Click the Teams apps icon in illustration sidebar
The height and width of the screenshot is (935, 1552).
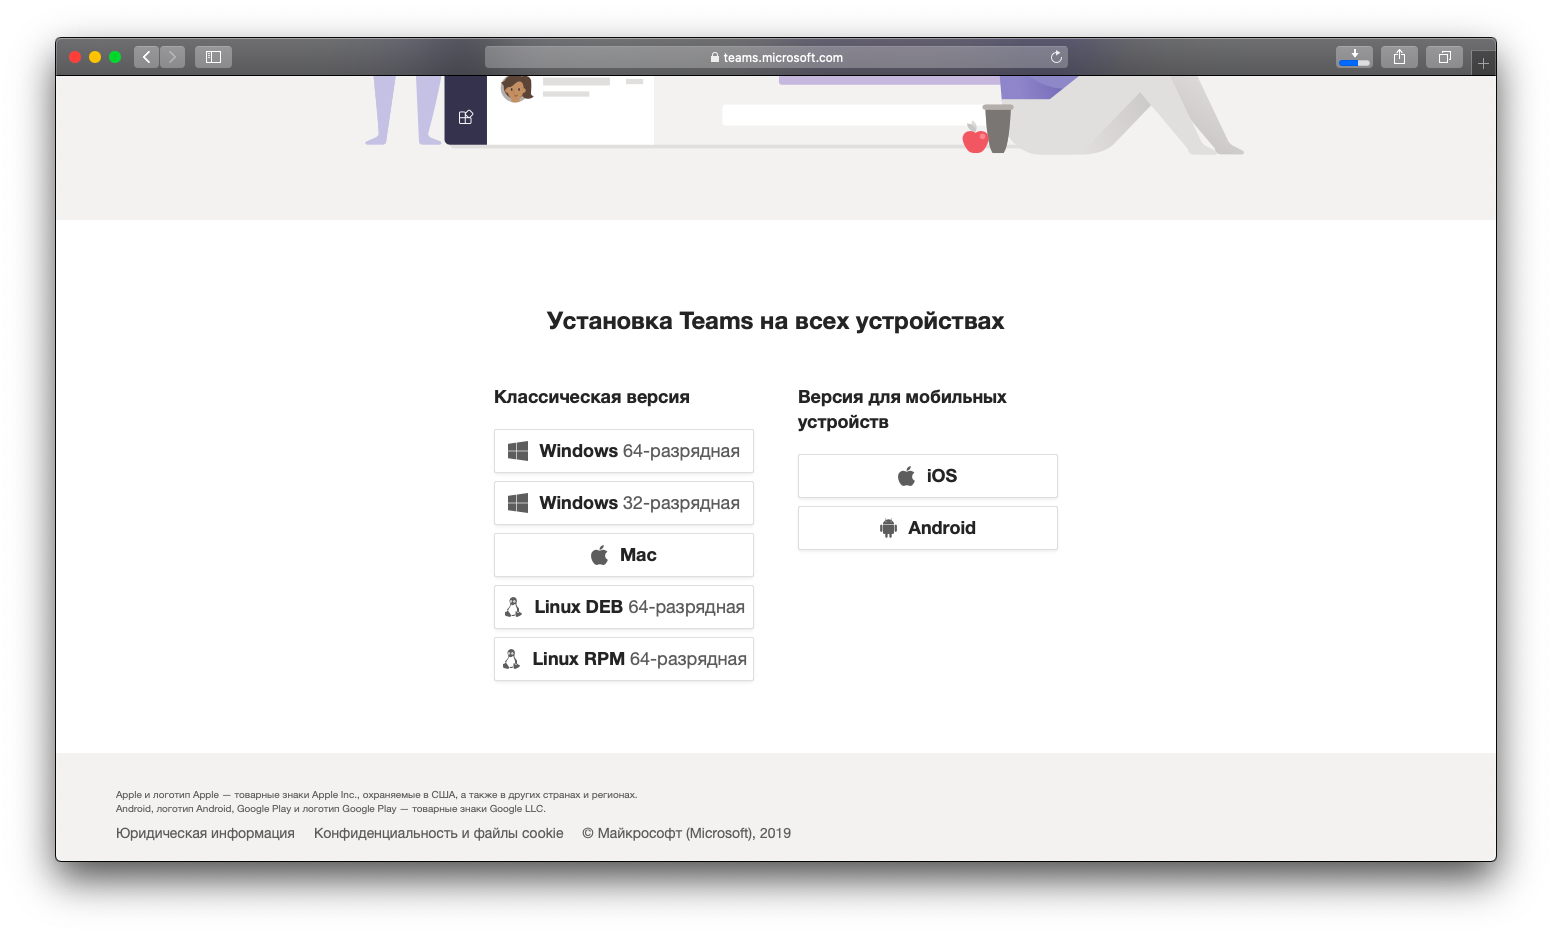coord(465,117)
